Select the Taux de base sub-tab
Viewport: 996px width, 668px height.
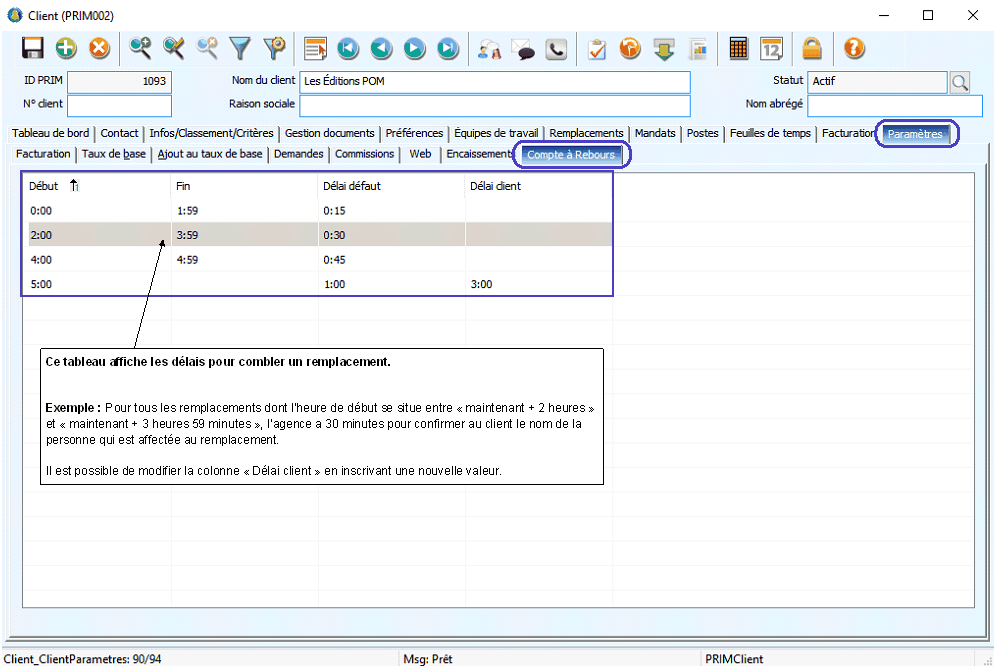113,154
